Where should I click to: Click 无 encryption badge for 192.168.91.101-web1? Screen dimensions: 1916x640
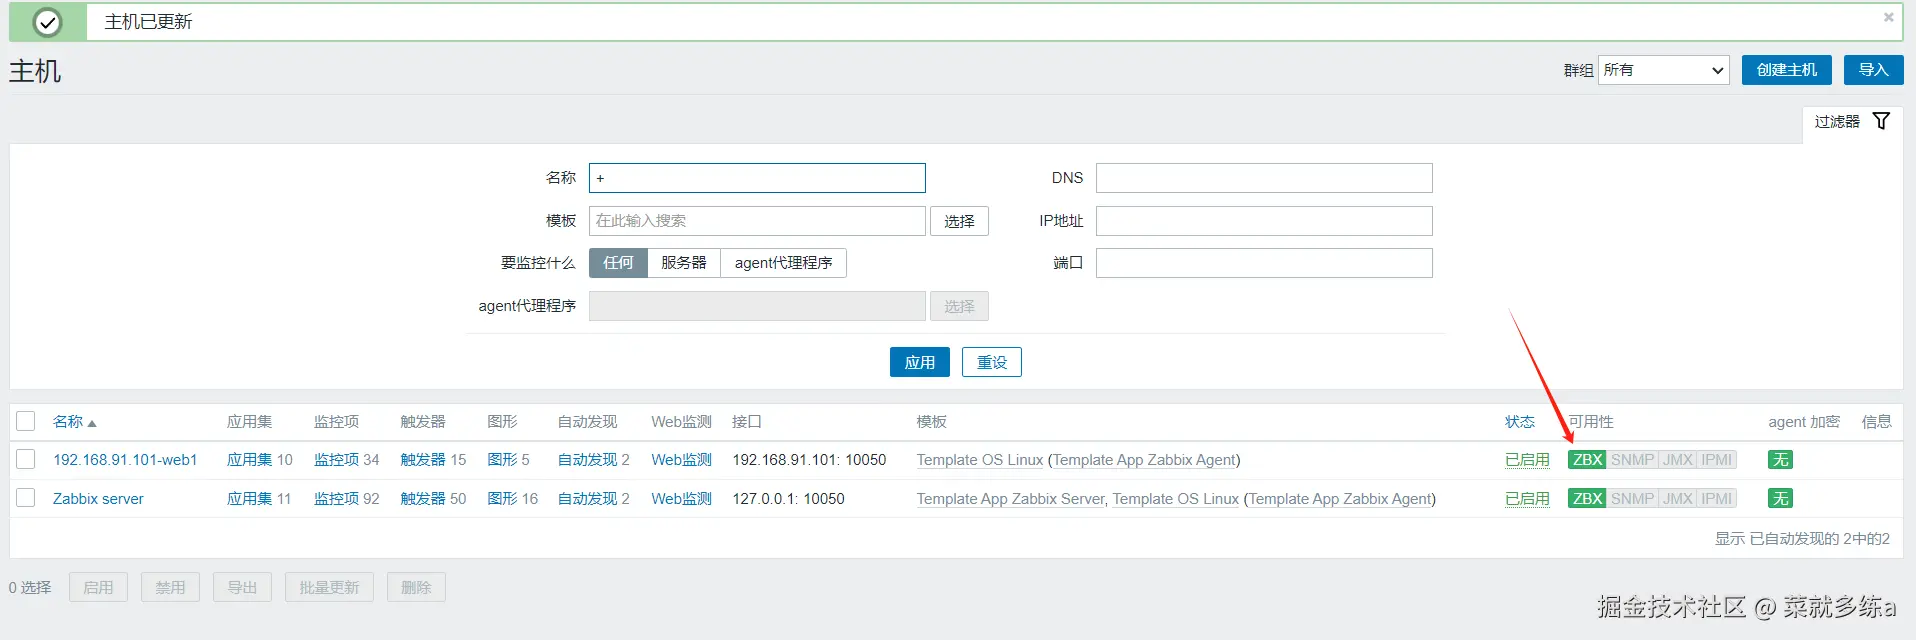pos(1780,460)
